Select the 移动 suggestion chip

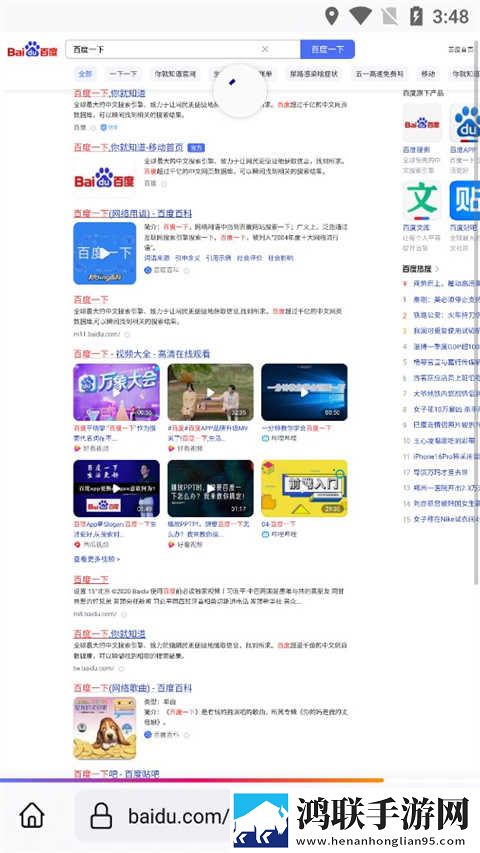[428, 74]
